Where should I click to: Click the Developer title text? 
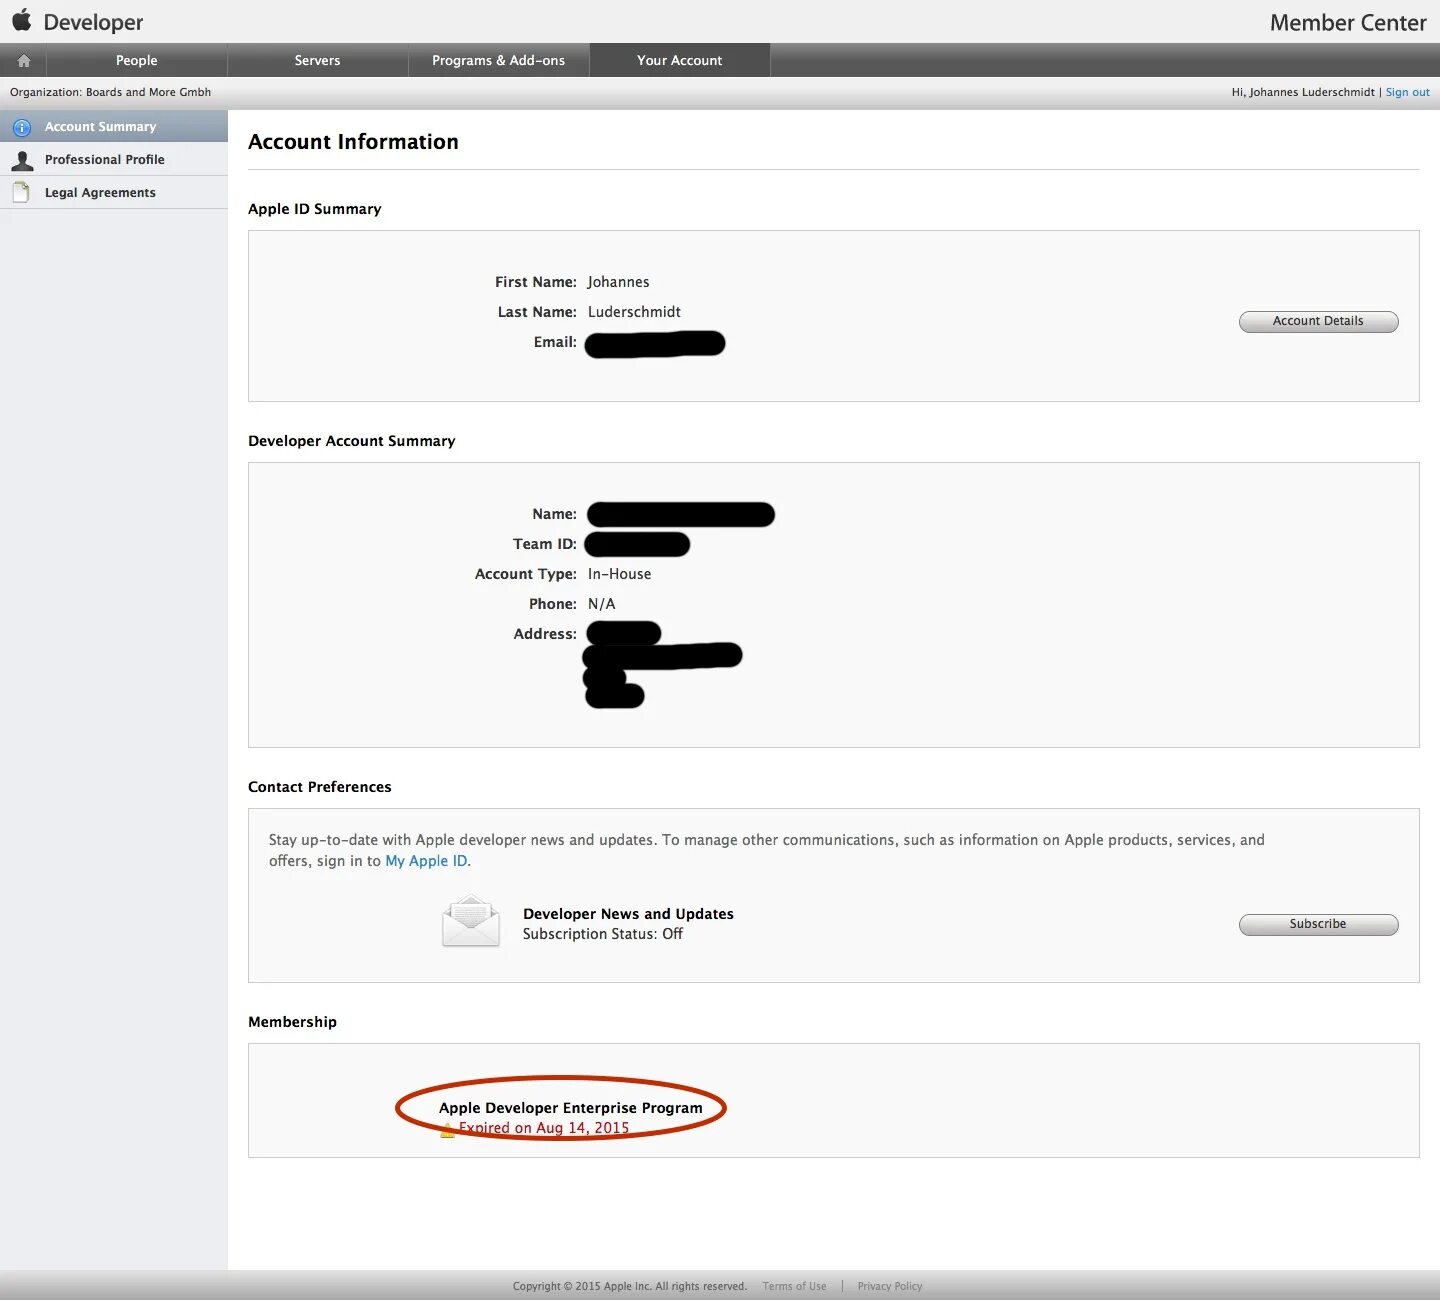[x=93, y=22]
